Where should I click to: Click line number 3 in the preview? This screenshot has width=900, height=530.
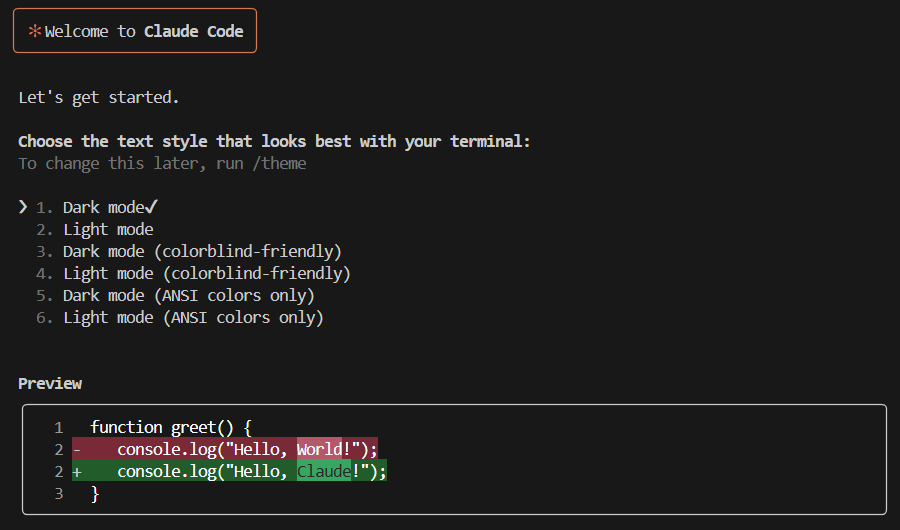click(59, 494)
